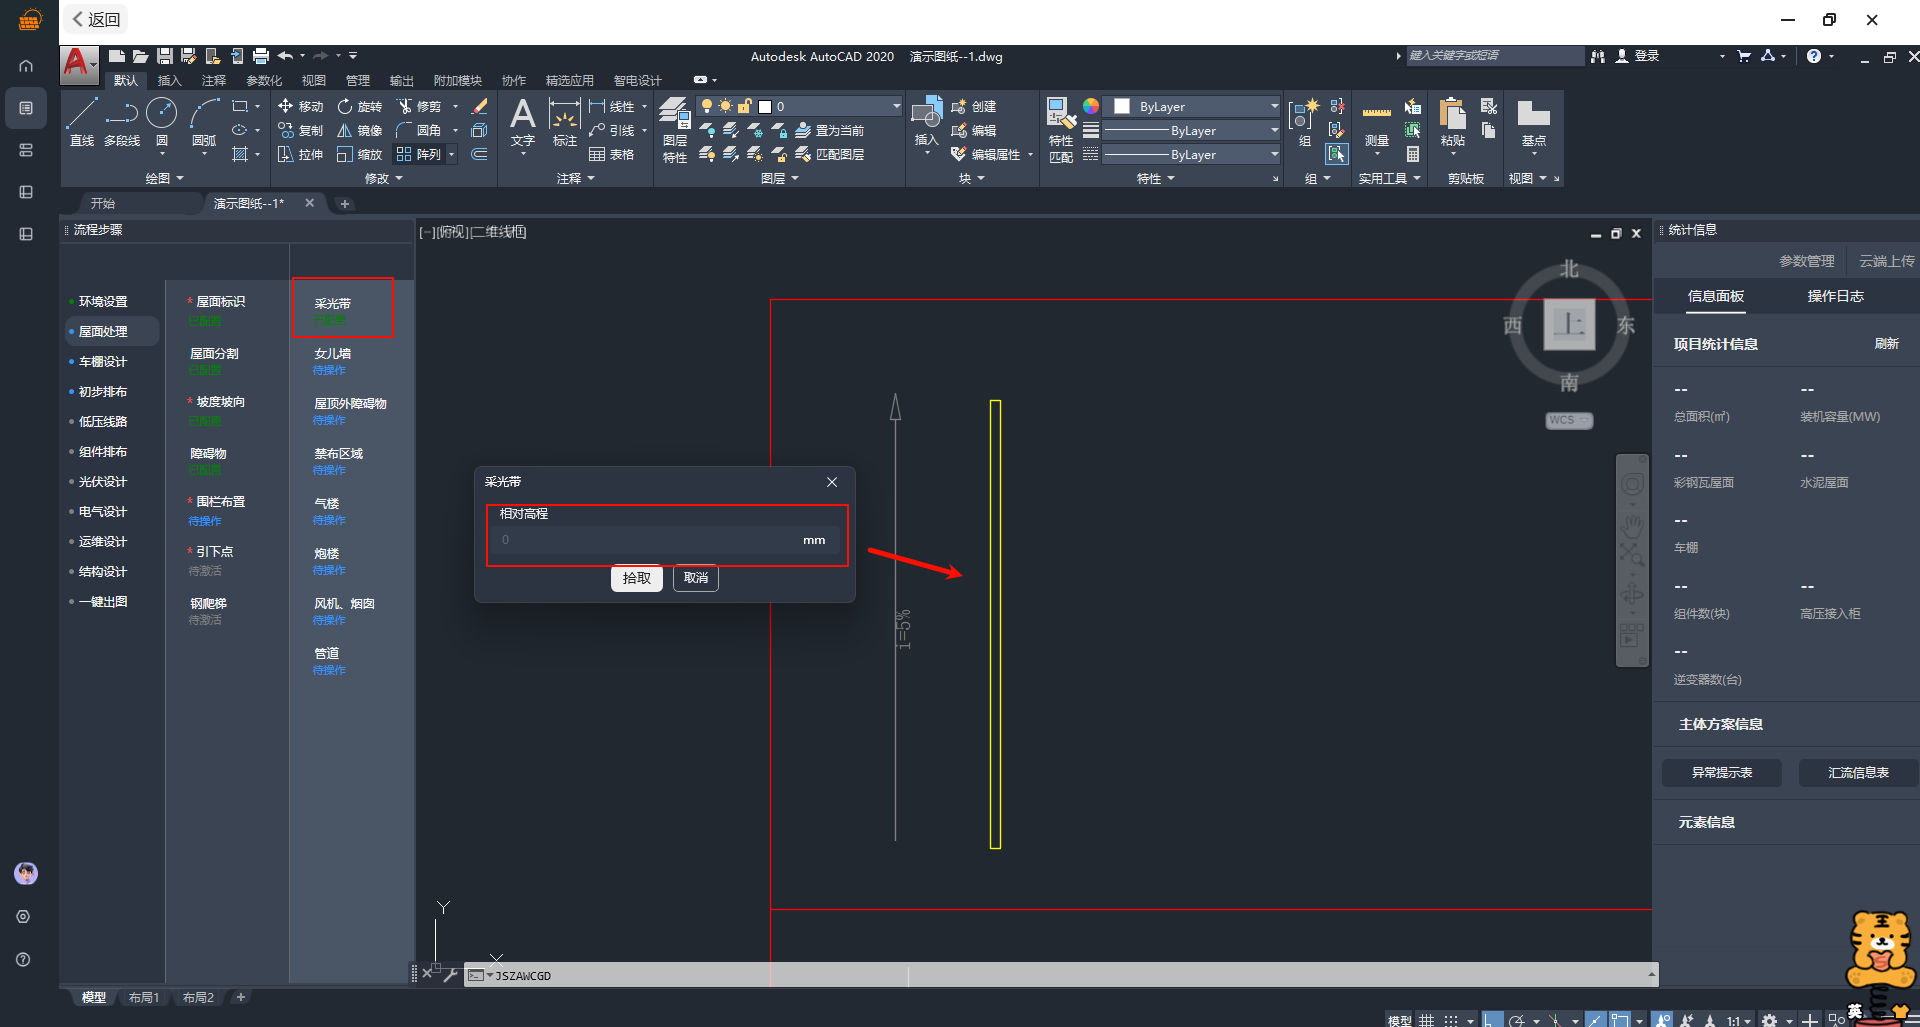Click the 异常提示表 button

click(1721, 772)
